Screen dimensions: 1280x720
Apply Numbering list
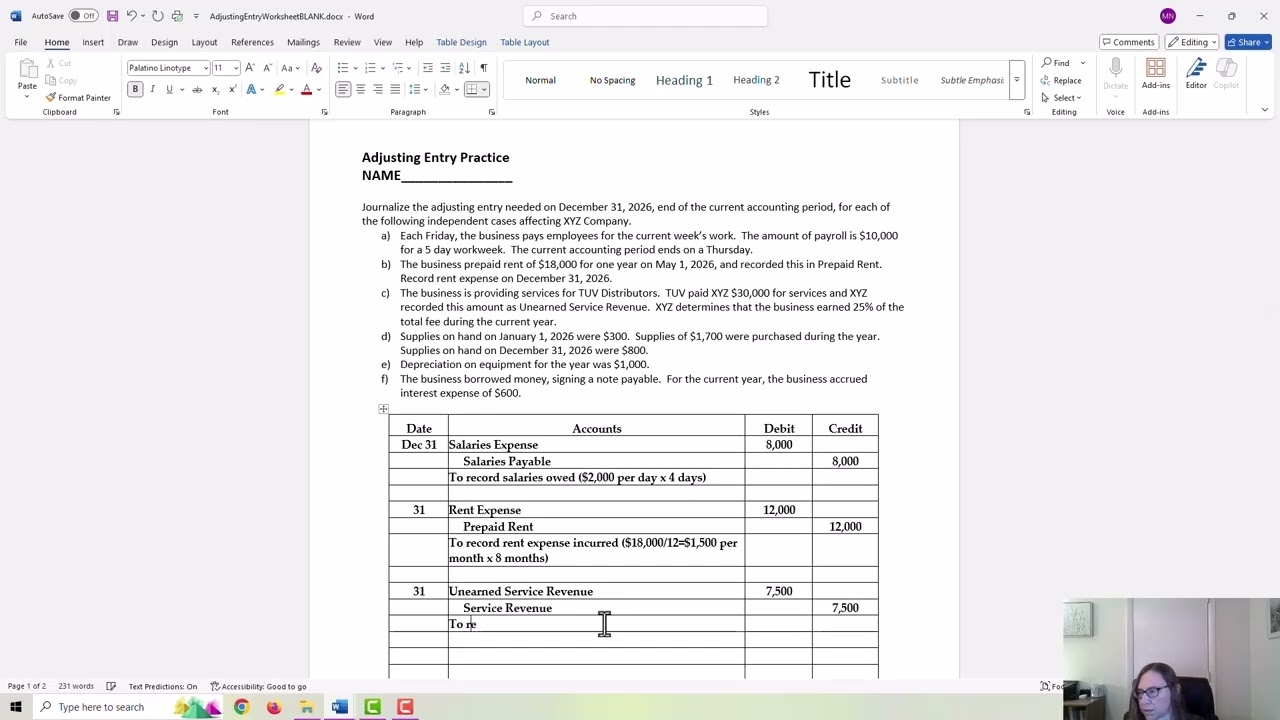tap(370, 67)
